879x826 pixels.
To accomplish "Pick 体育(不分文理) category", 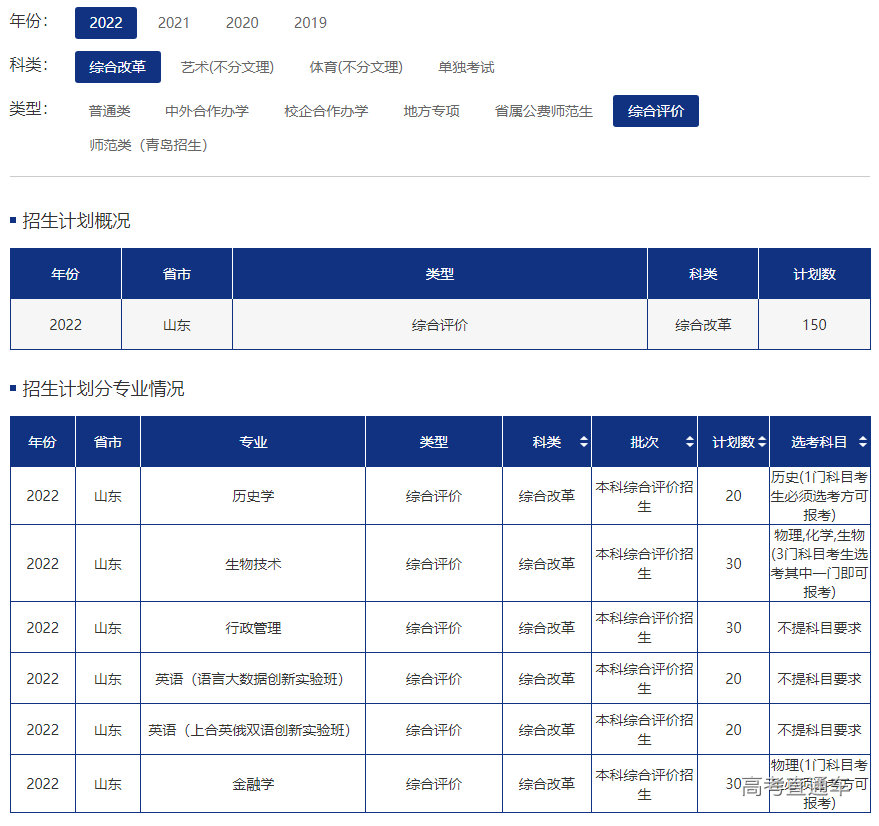I will pos(355,67).
